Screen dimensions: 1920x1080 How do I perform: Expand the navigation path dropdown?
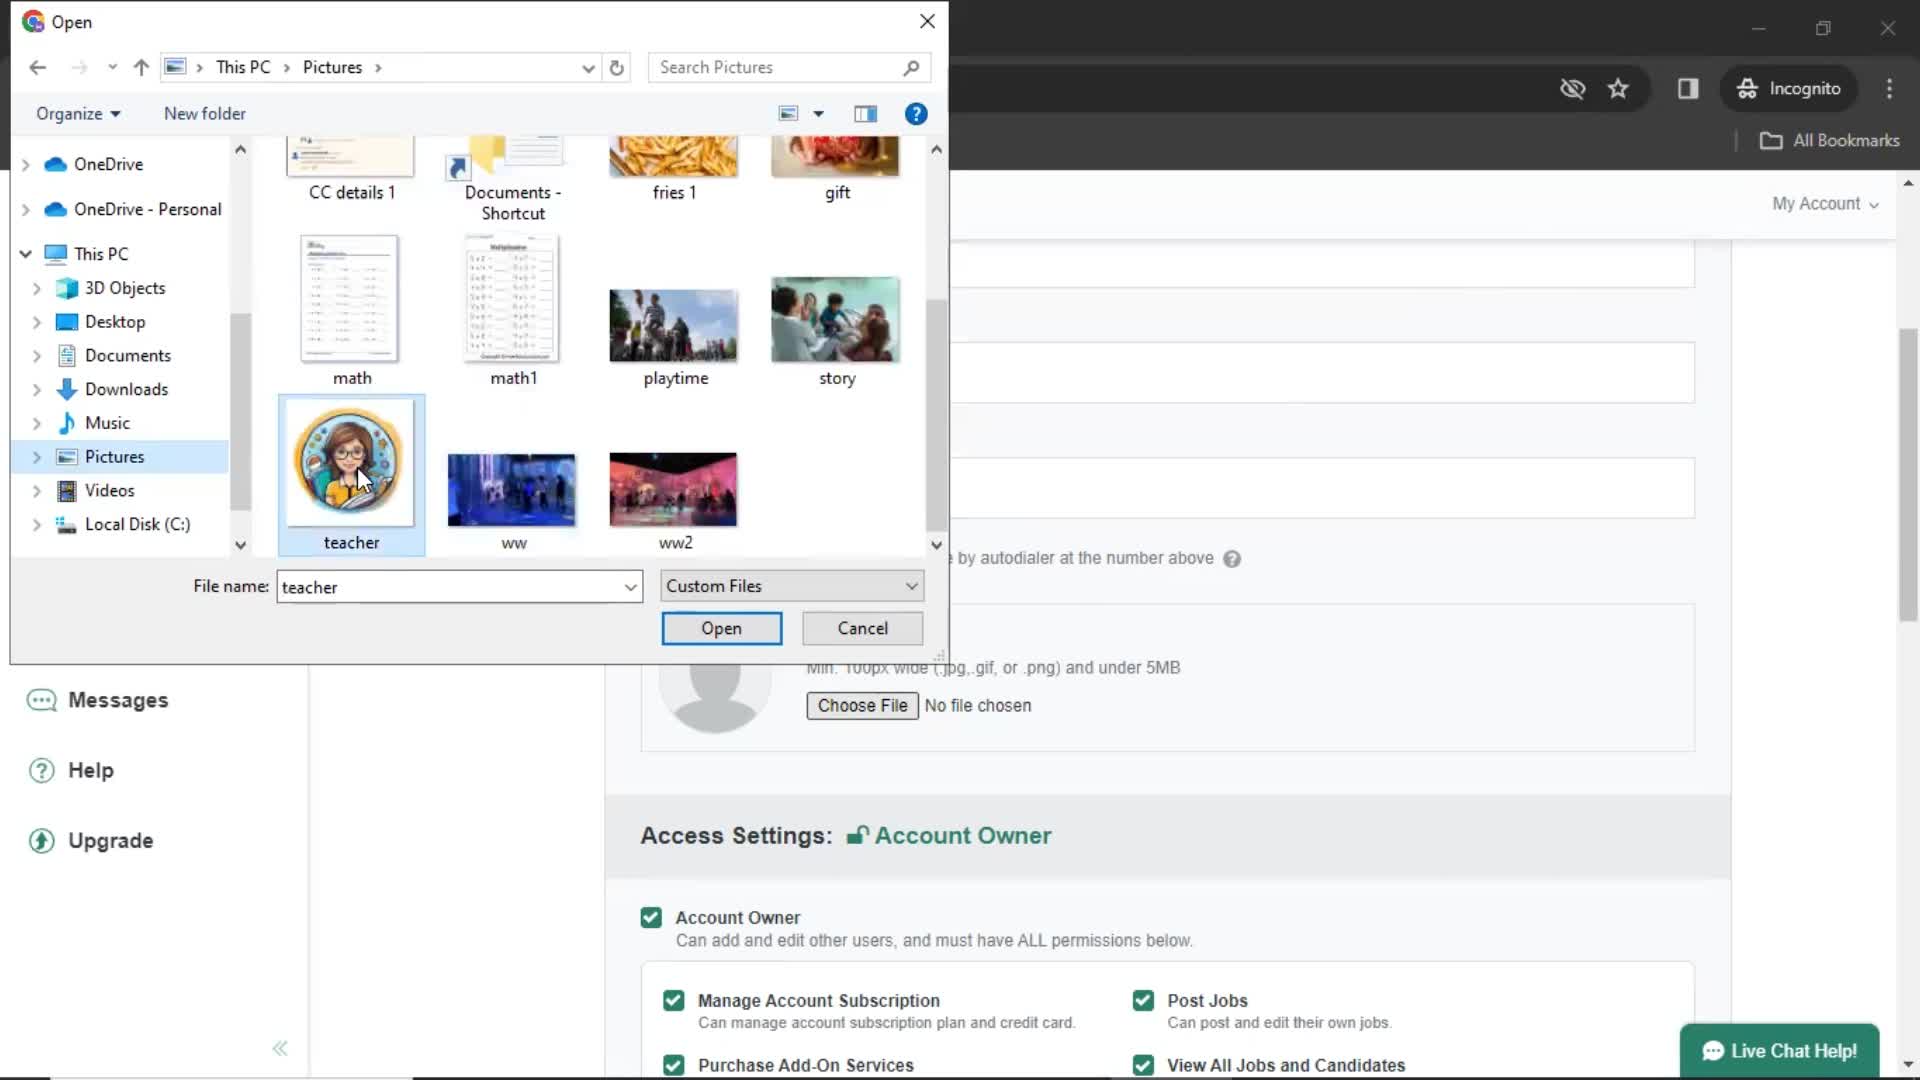click(x=587, y=67)
